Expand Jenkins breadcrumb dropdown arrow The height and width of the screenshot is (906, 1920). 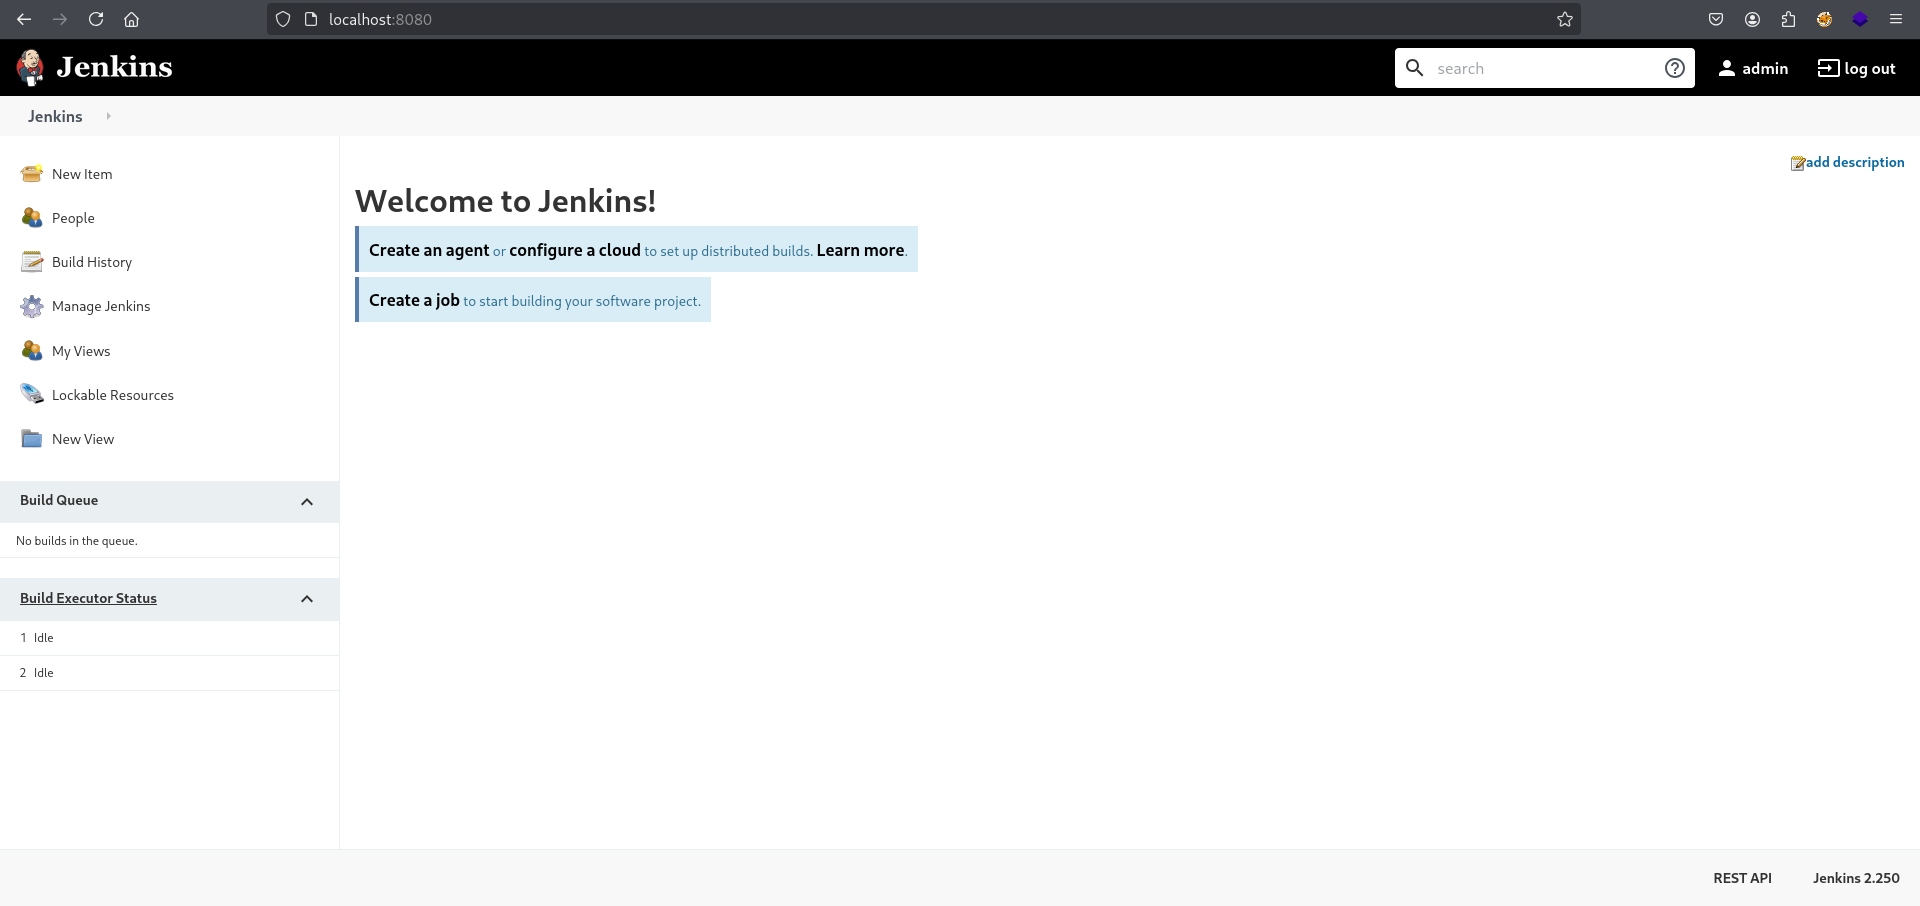click(x=108, y=116)
